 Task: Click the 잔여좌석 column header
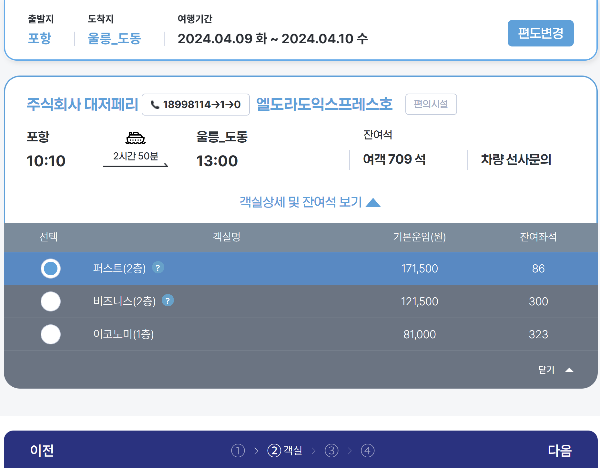click(x=538, y=237)
